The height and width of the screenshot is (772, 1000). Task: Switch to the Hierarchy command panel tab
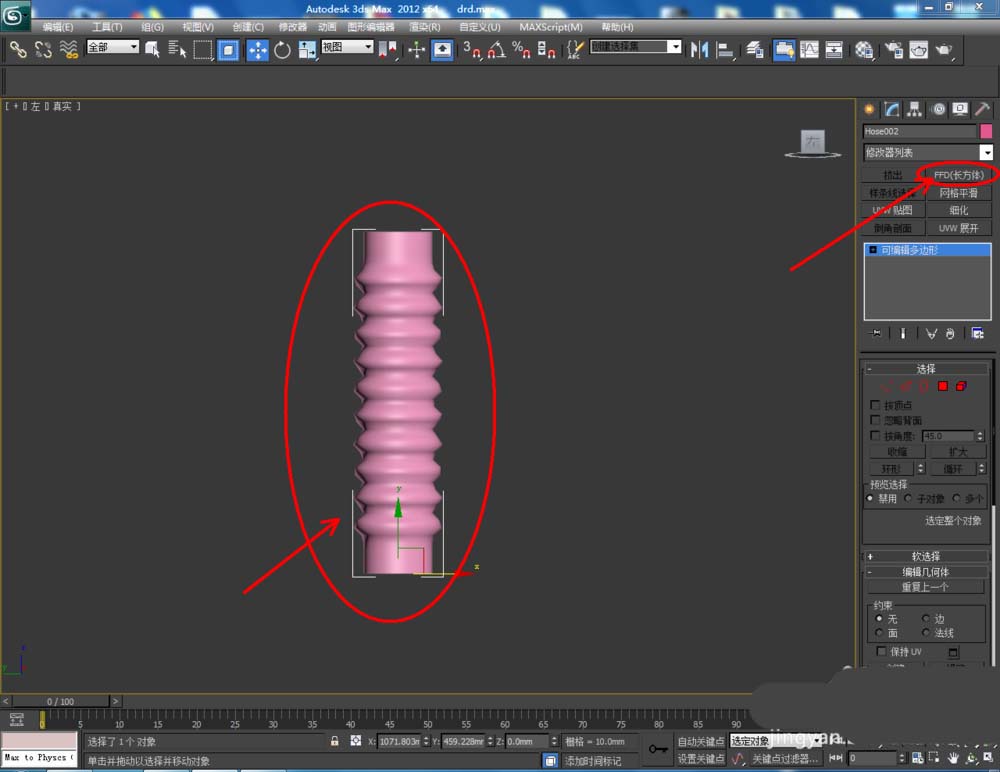pos(915,109)
